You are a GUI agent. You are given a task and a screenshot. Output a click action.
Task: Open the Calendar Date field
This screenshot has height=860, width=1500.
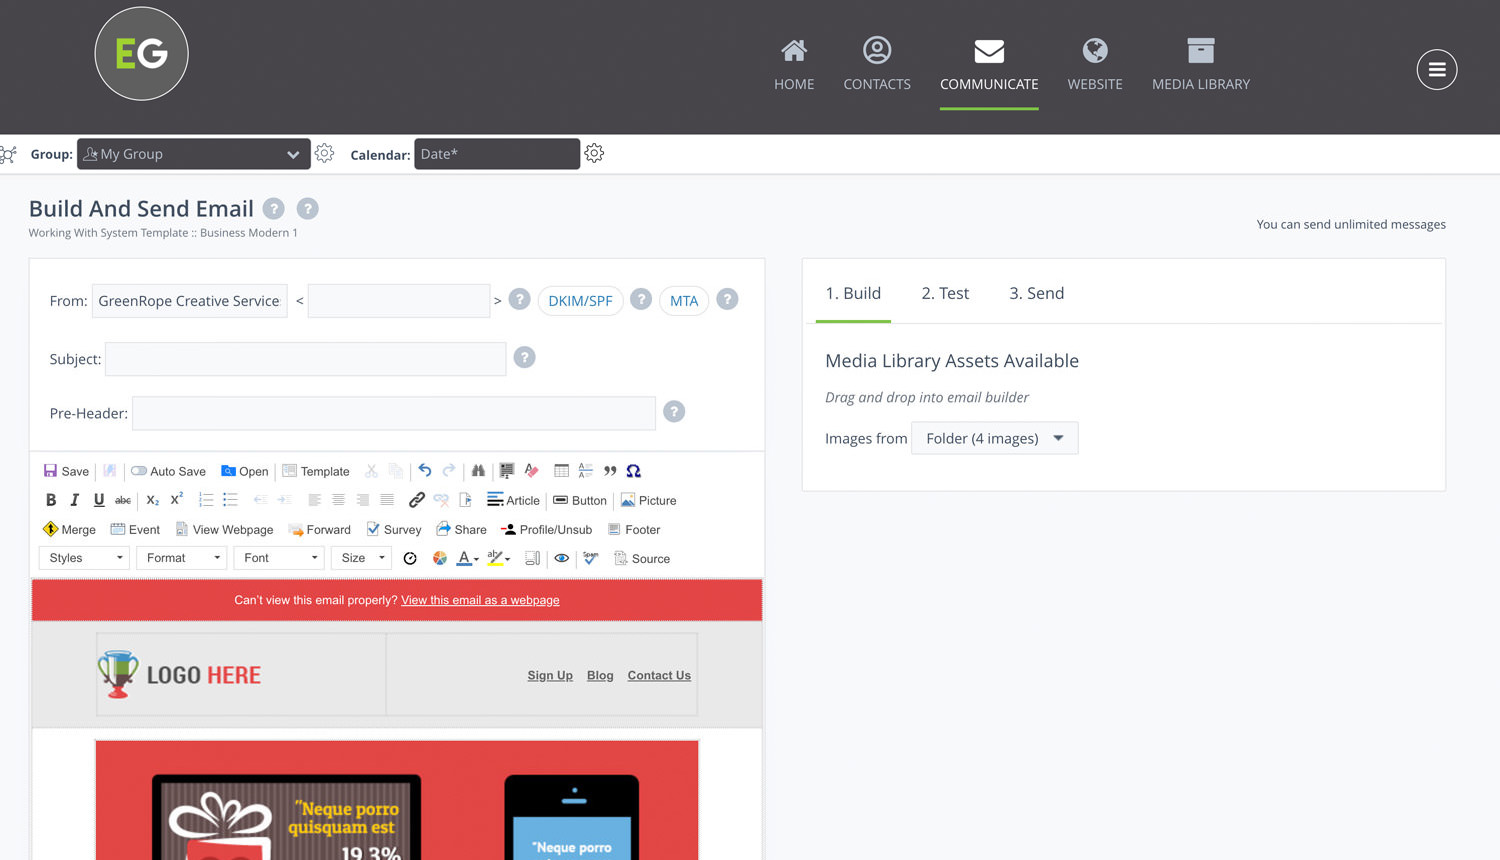(497, 154)
